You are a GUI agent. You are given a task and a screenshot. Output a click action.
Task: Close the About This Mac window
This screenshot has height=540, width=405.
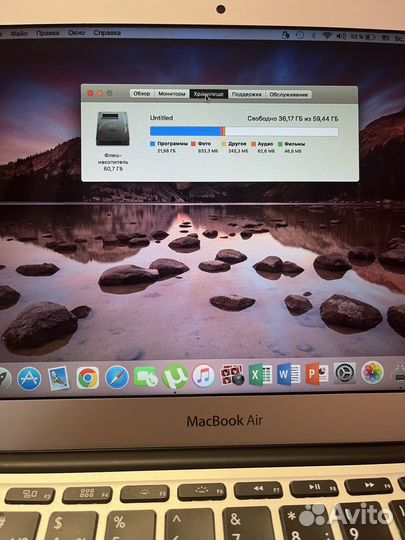[x=90, y=93]
